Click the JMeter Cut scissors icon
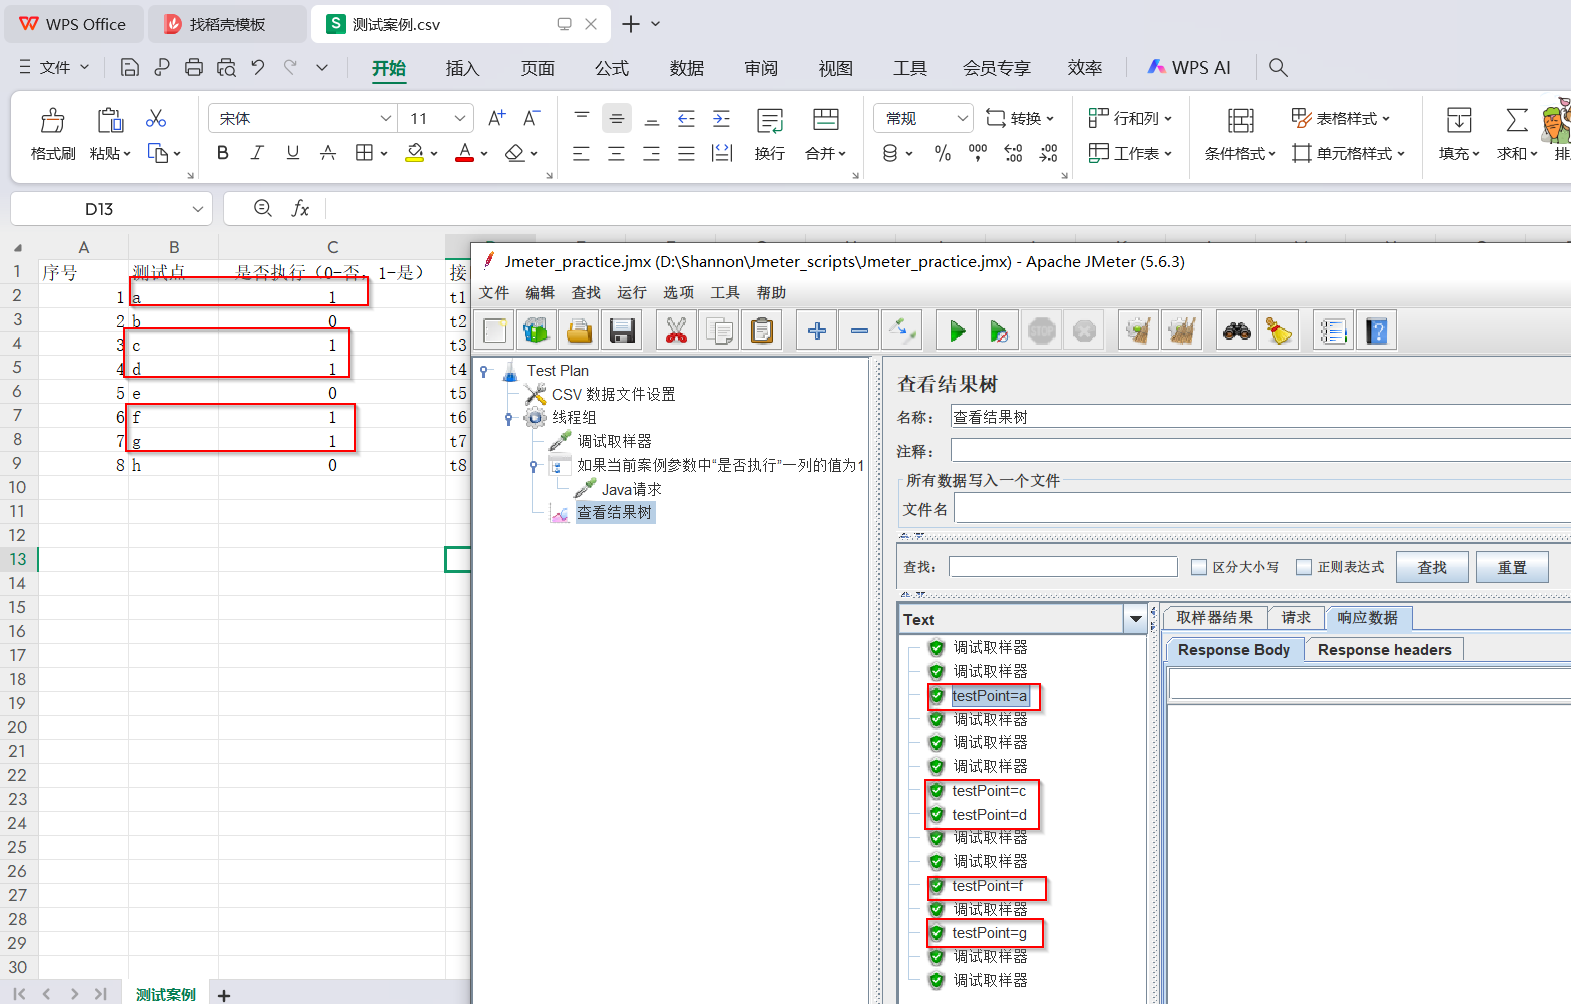1571x1004 pixels. 677,331
